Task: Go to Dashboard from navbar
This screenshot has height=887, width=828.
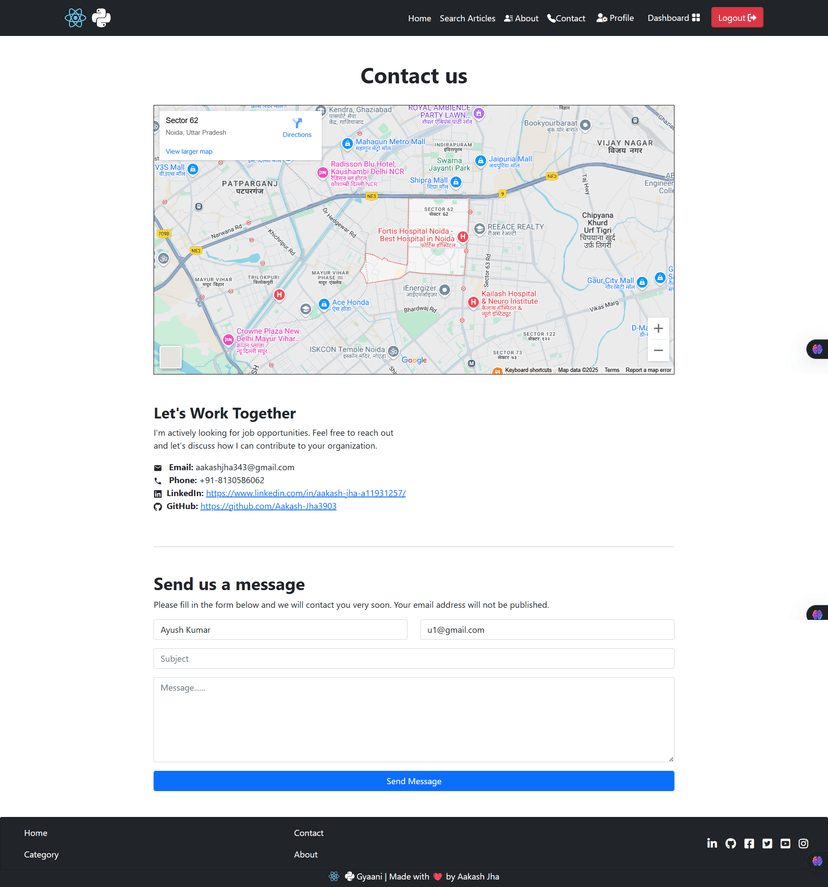Action: [673, 18]
